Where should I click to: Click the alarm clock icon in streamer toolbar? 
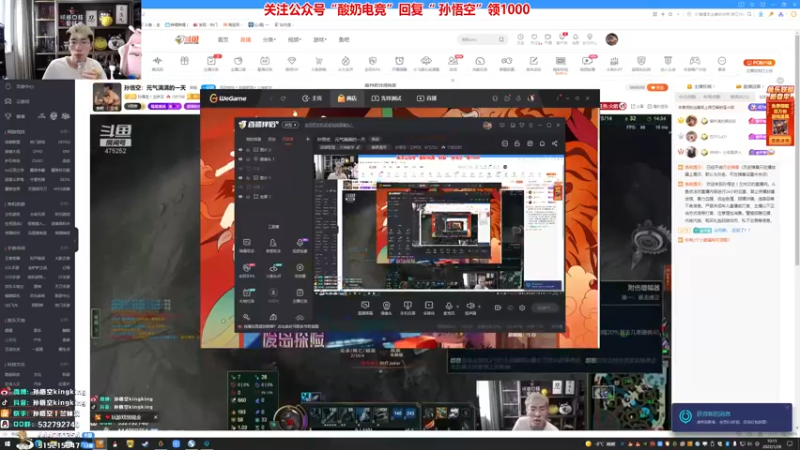(x=399, y=61)
